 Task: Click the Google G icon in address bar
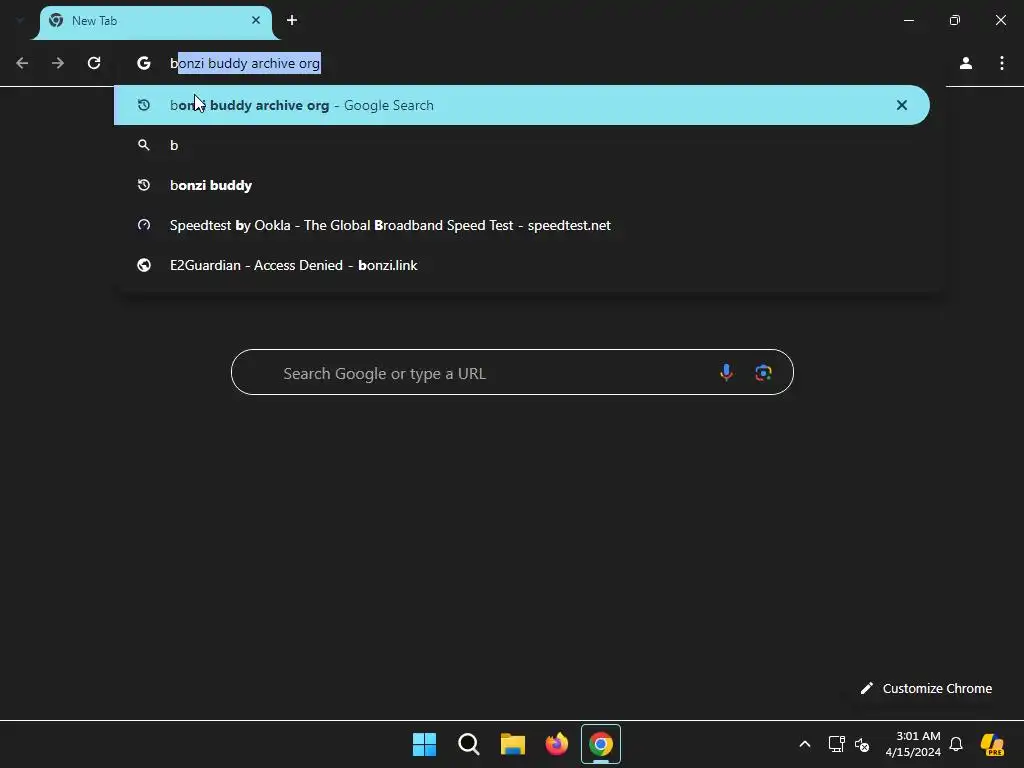(144, 63)
